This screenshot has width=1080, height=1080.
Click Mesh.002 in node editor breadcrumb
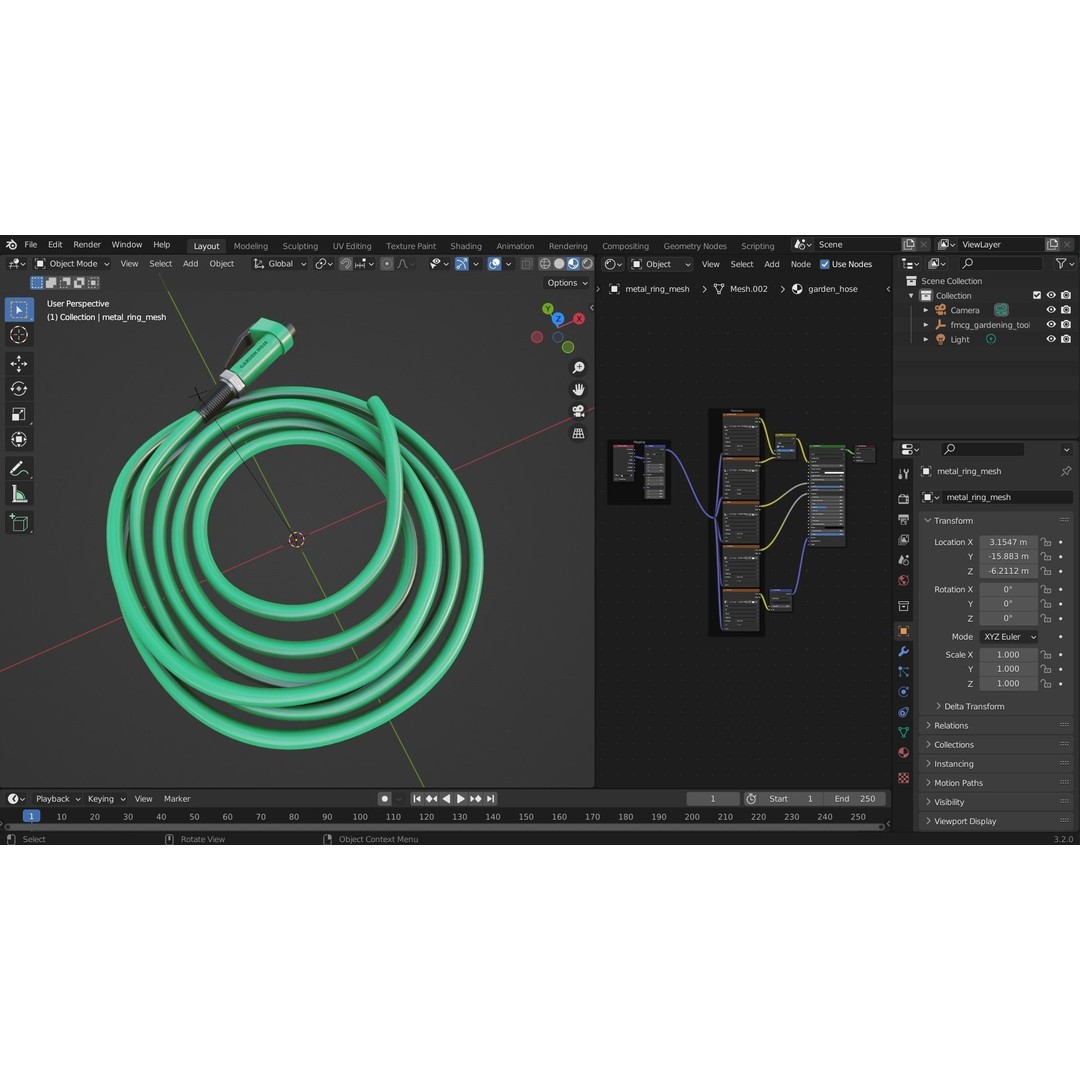click(x=748, y=289)
